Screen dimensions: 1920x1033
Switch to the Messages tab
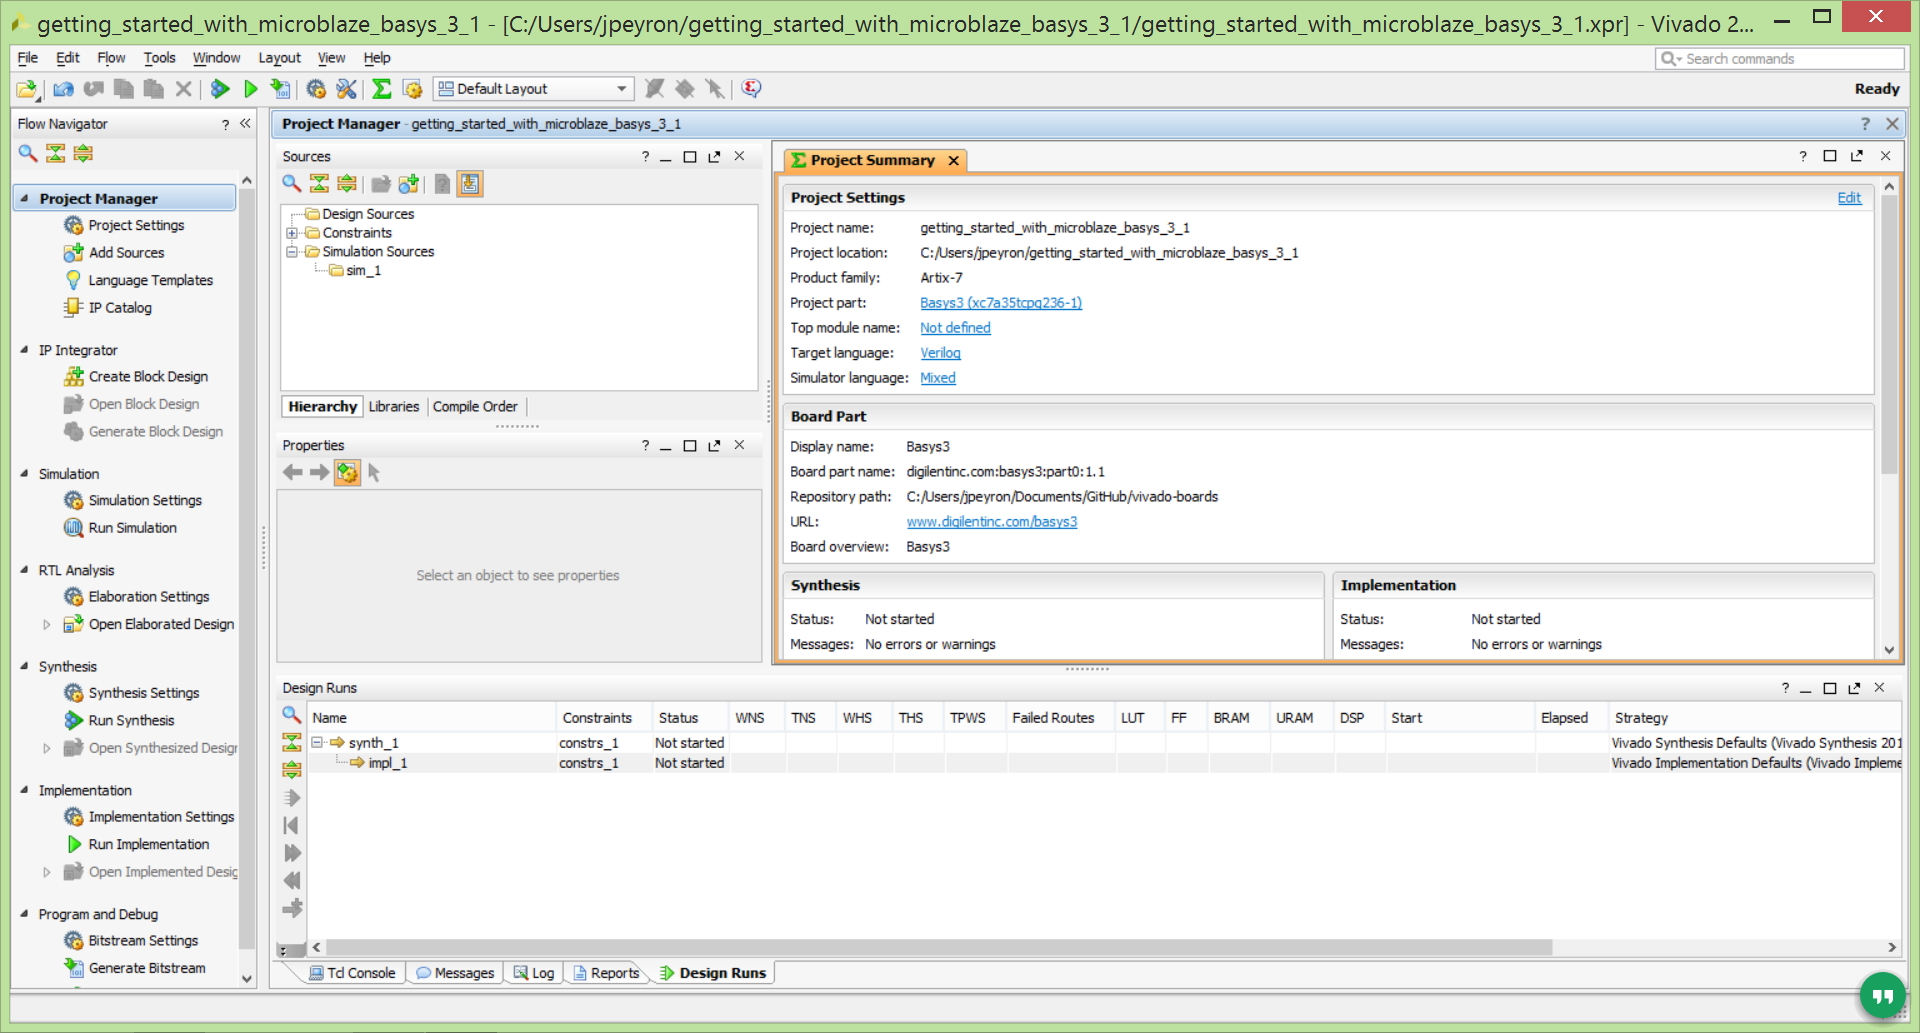(x=456, y=973)
